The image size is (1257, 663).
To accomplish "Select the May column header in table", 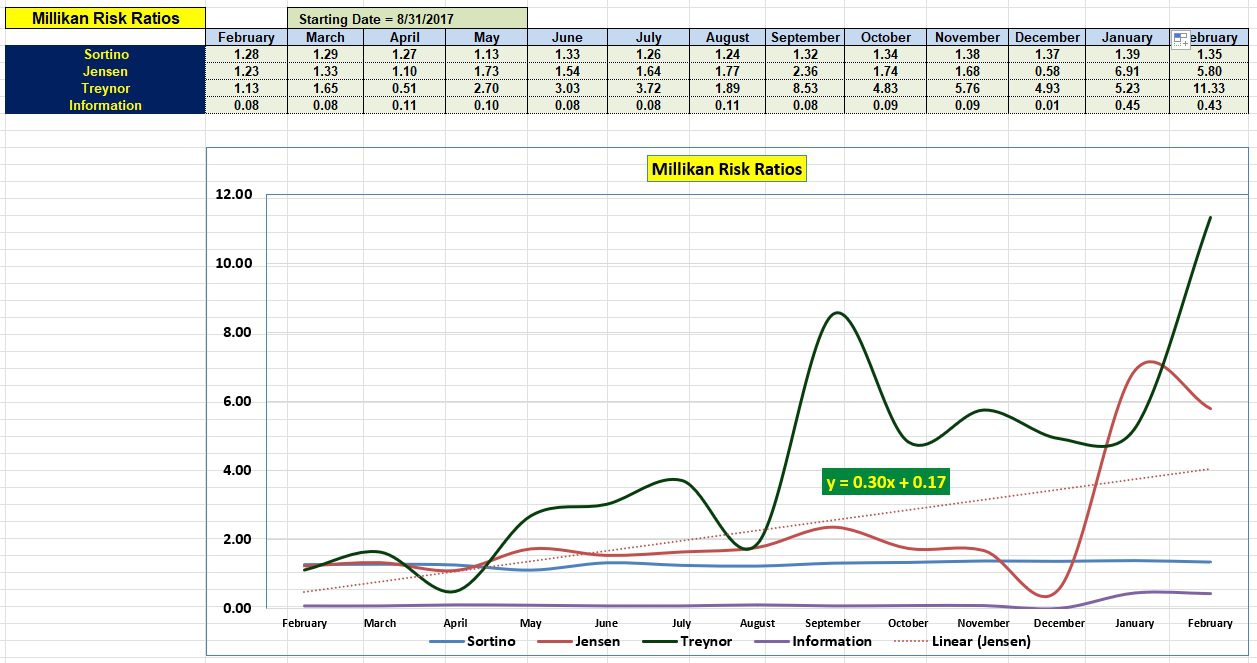I will [x=487, y=37].
